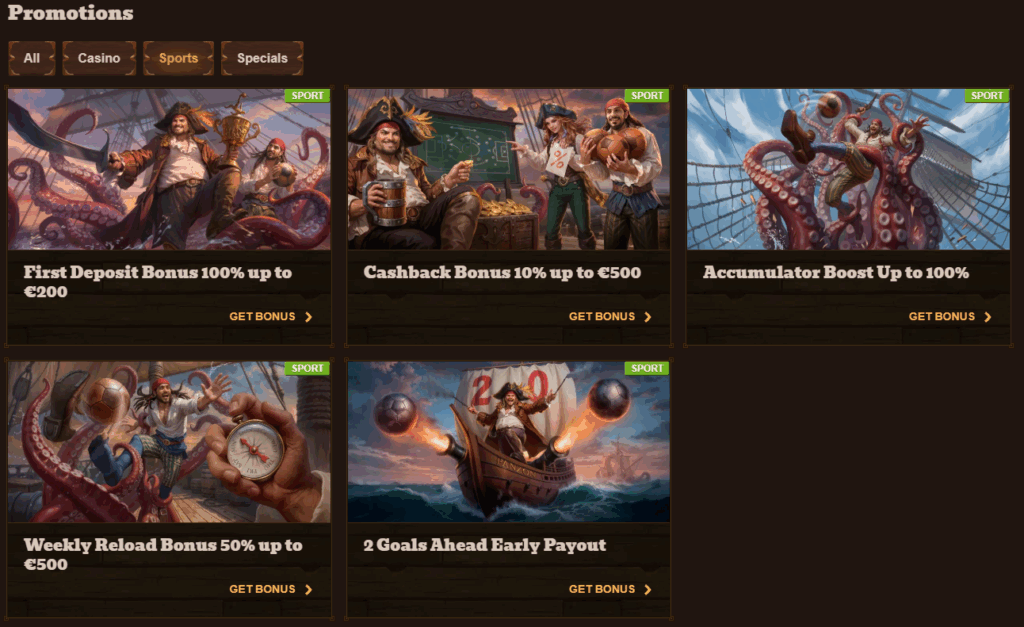
Task: Open the Cashback tactics-board promo image
Action: point(509,169)
